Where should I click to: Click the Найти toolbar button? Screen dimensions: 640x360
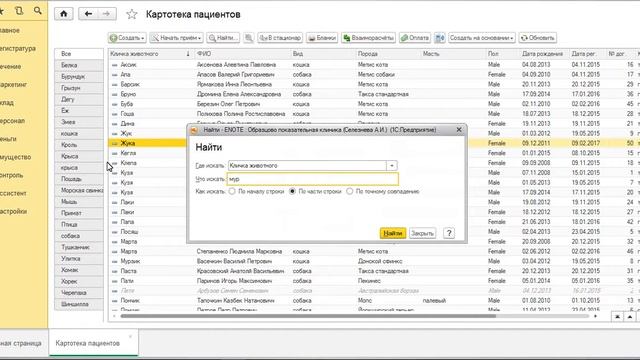point(223,38)
